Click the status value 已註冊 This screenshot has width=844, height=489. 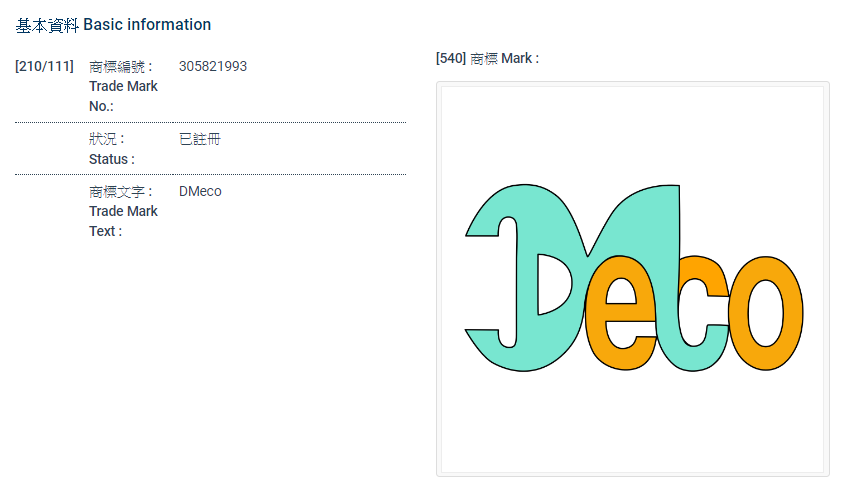tap(200, 139)
